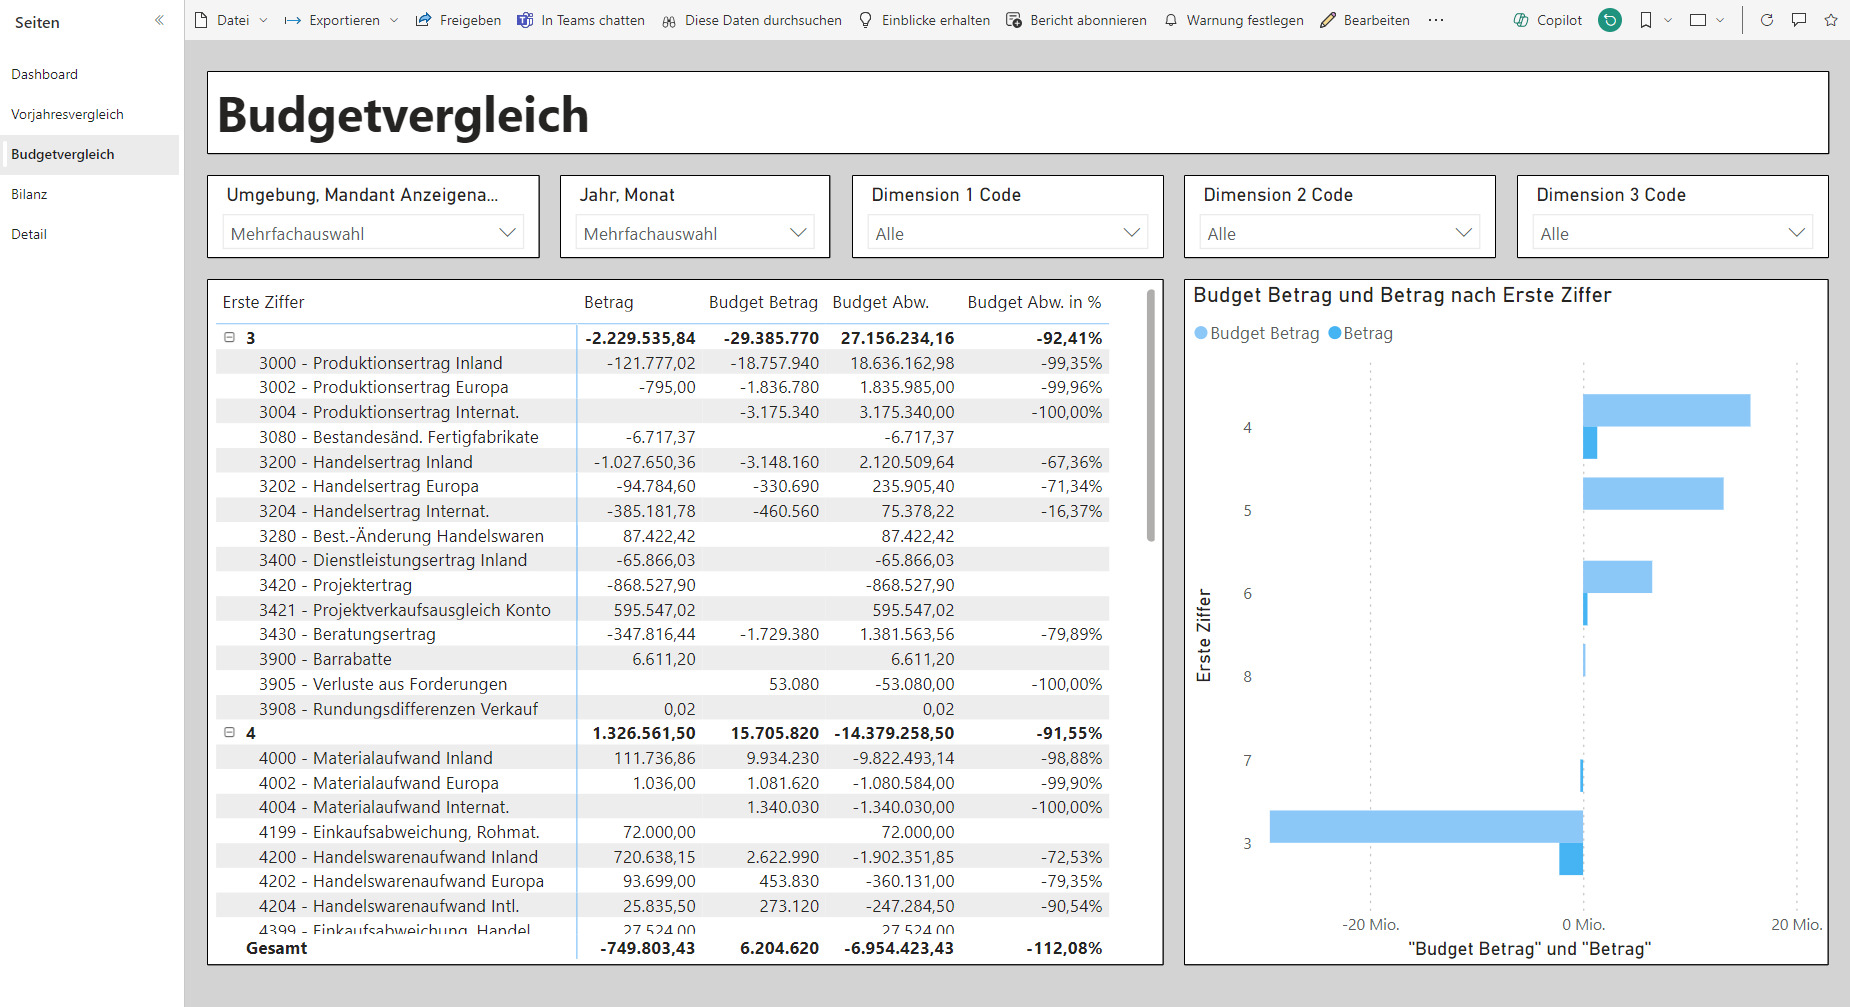The width and height of the screenshot is (1850, 1007).
Task: Collapse the Seiten pages pane
Action: click(x=159, y=20)
